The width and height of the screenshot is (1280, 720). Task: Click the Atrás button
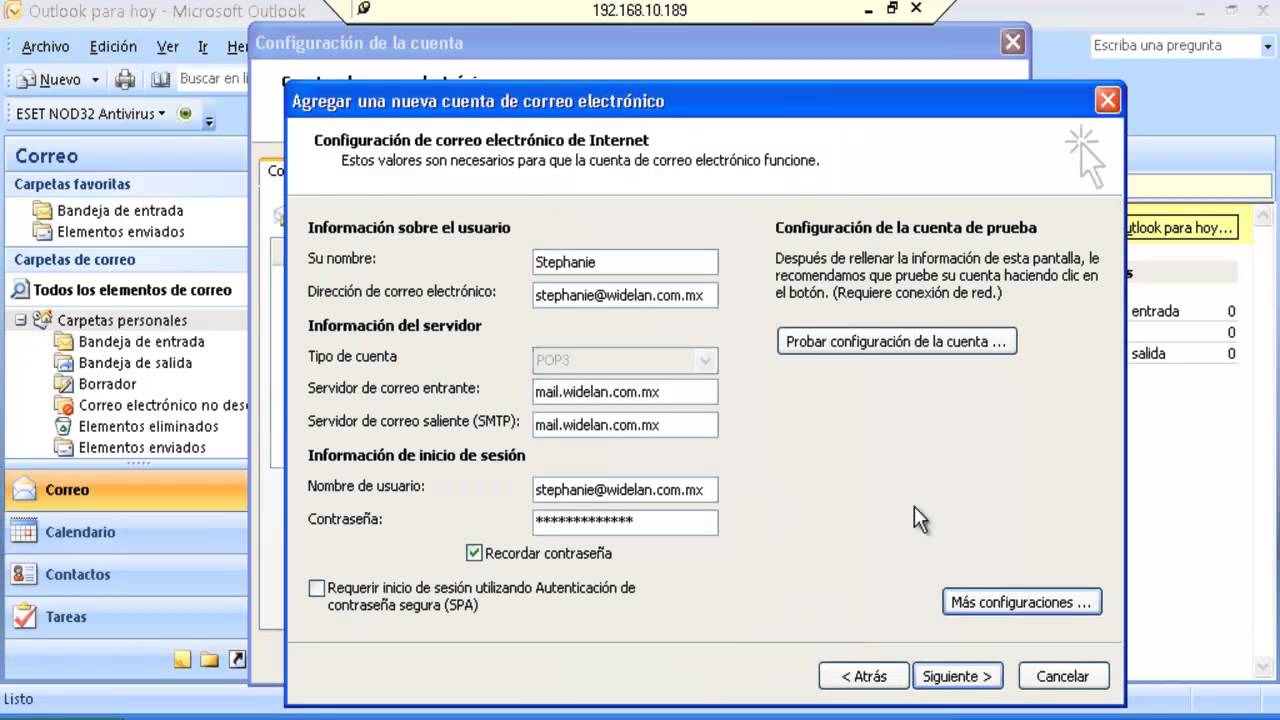pos(864,676)
